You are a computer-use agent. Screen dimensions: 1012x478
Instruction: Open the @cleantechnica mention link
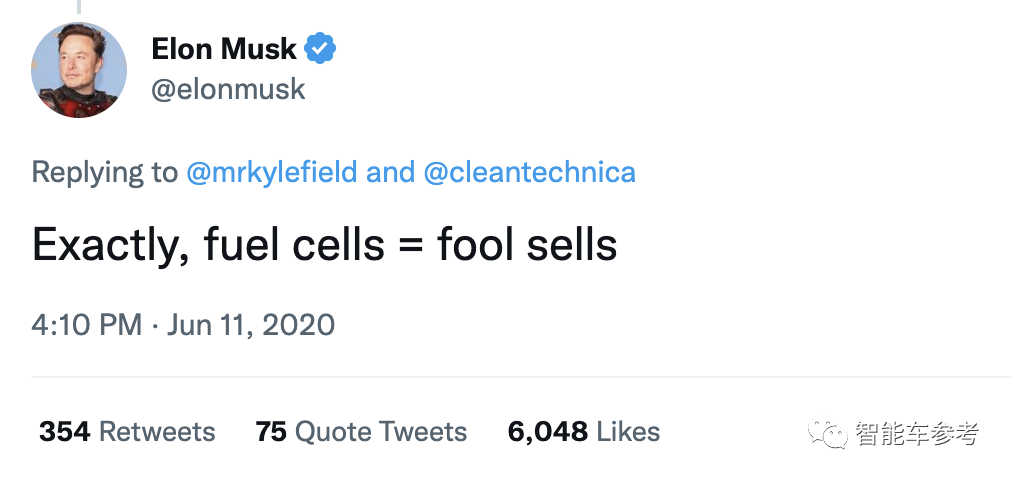point(530,172)
